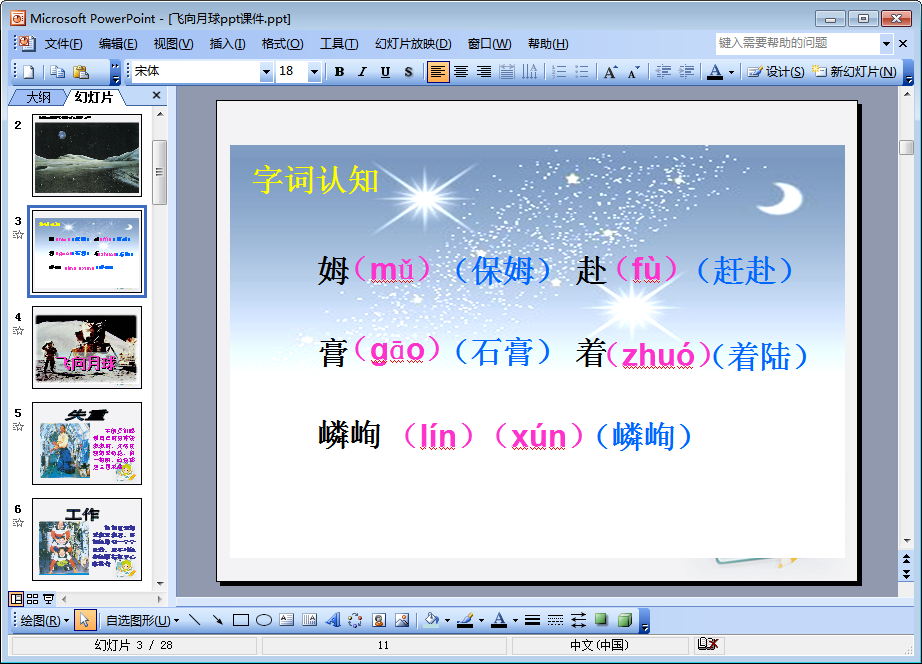Insert picture from file
Image resolution: width=922 pixels, height=664 pixels.
tap(402, 620)
